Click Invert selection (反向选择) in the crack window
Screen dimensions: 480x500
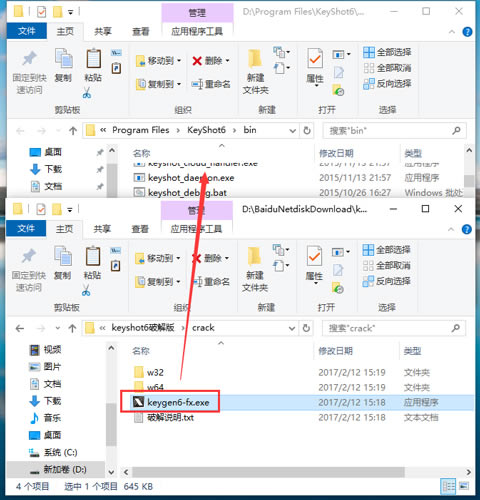click(x=387, y=281)
